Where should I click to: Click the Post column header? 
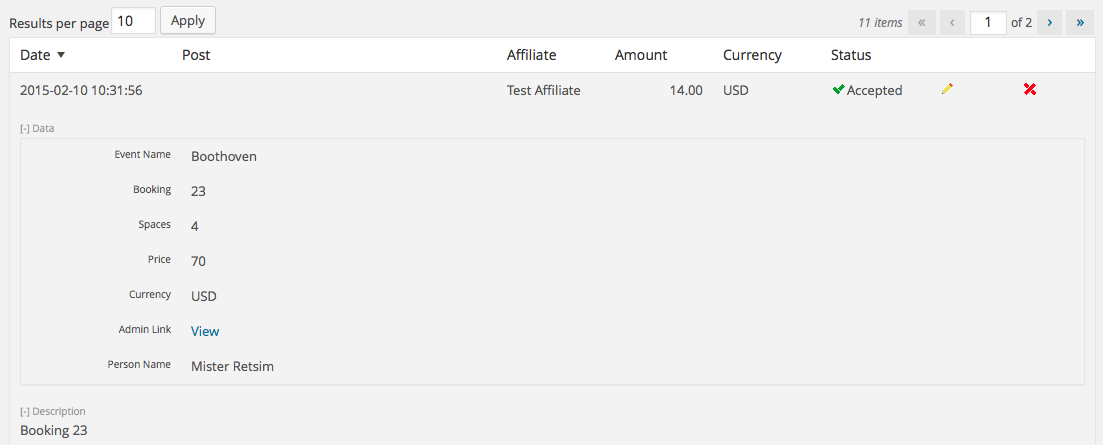click(196, 55)
